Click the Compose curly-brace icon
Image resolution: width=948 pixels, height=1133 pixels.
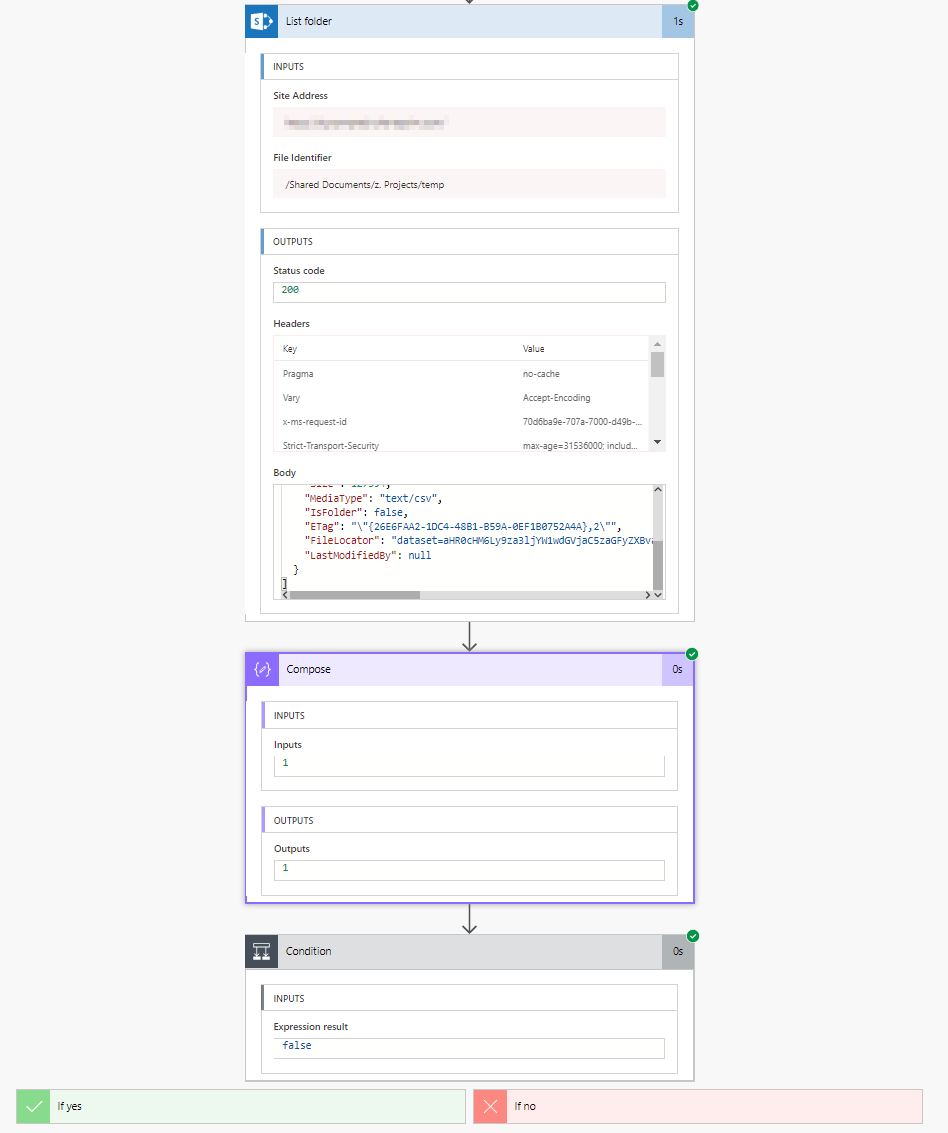pyautogui.click(x=262, y=669)
